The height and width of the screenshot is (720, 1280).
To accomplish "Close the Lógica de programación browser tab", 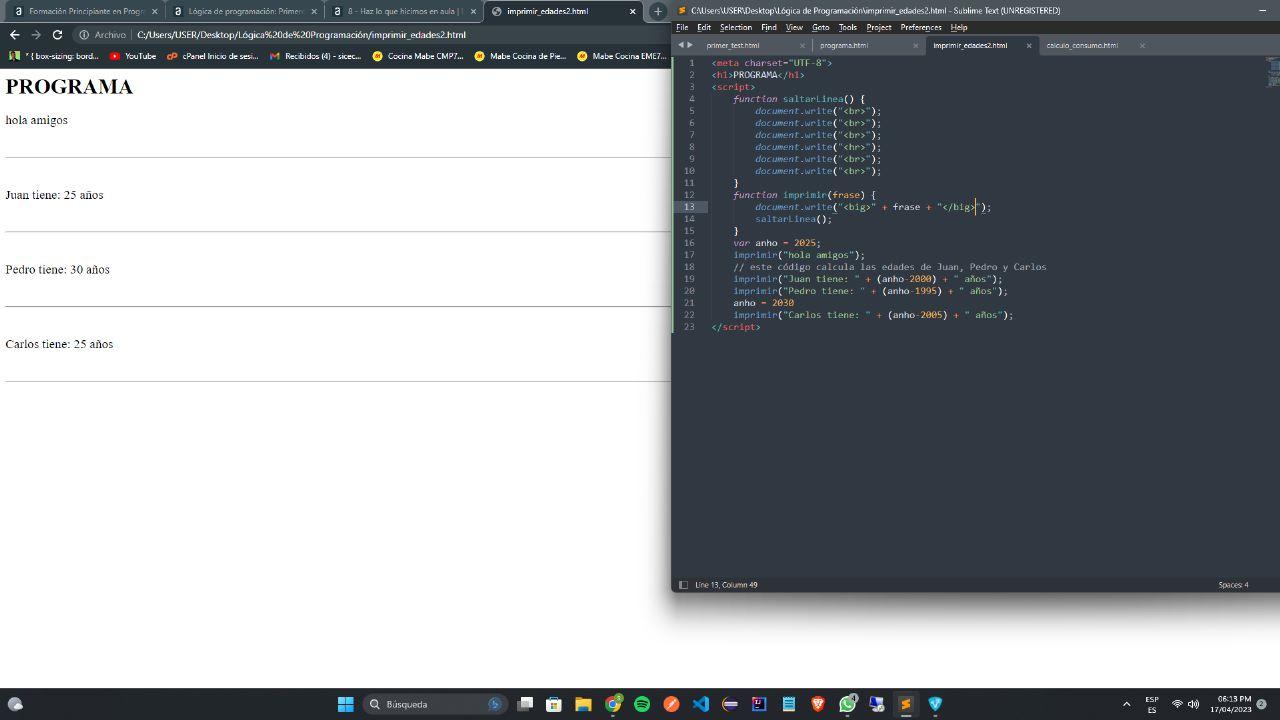I will 314,11.
